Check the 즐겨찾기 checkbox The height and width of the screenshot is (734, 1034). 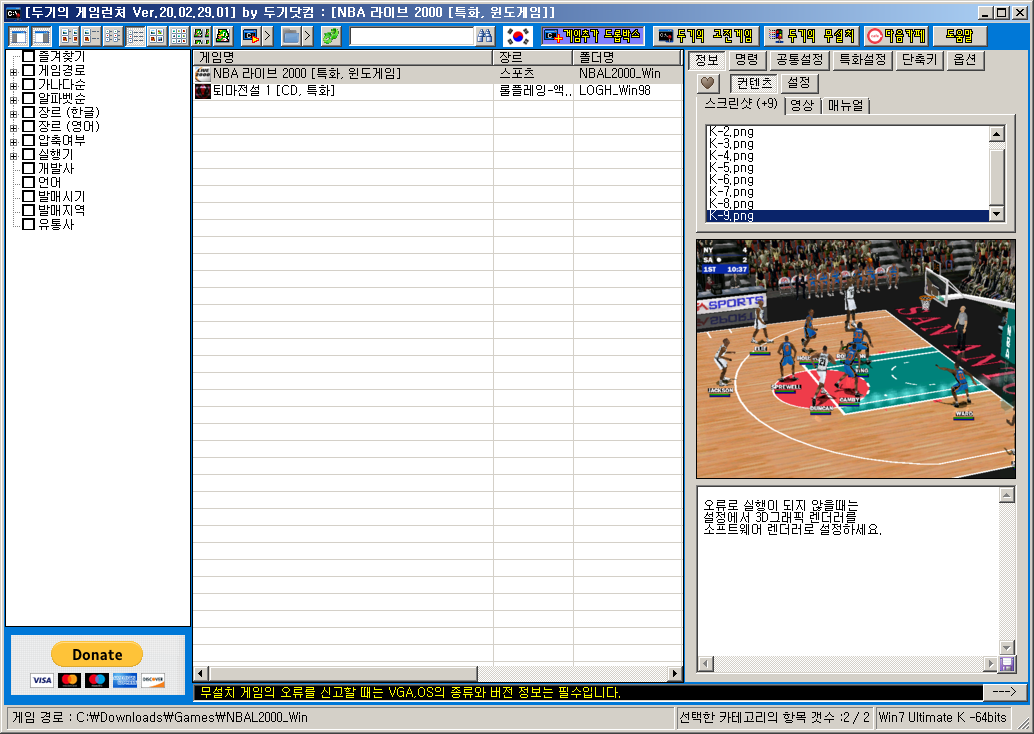28,56
